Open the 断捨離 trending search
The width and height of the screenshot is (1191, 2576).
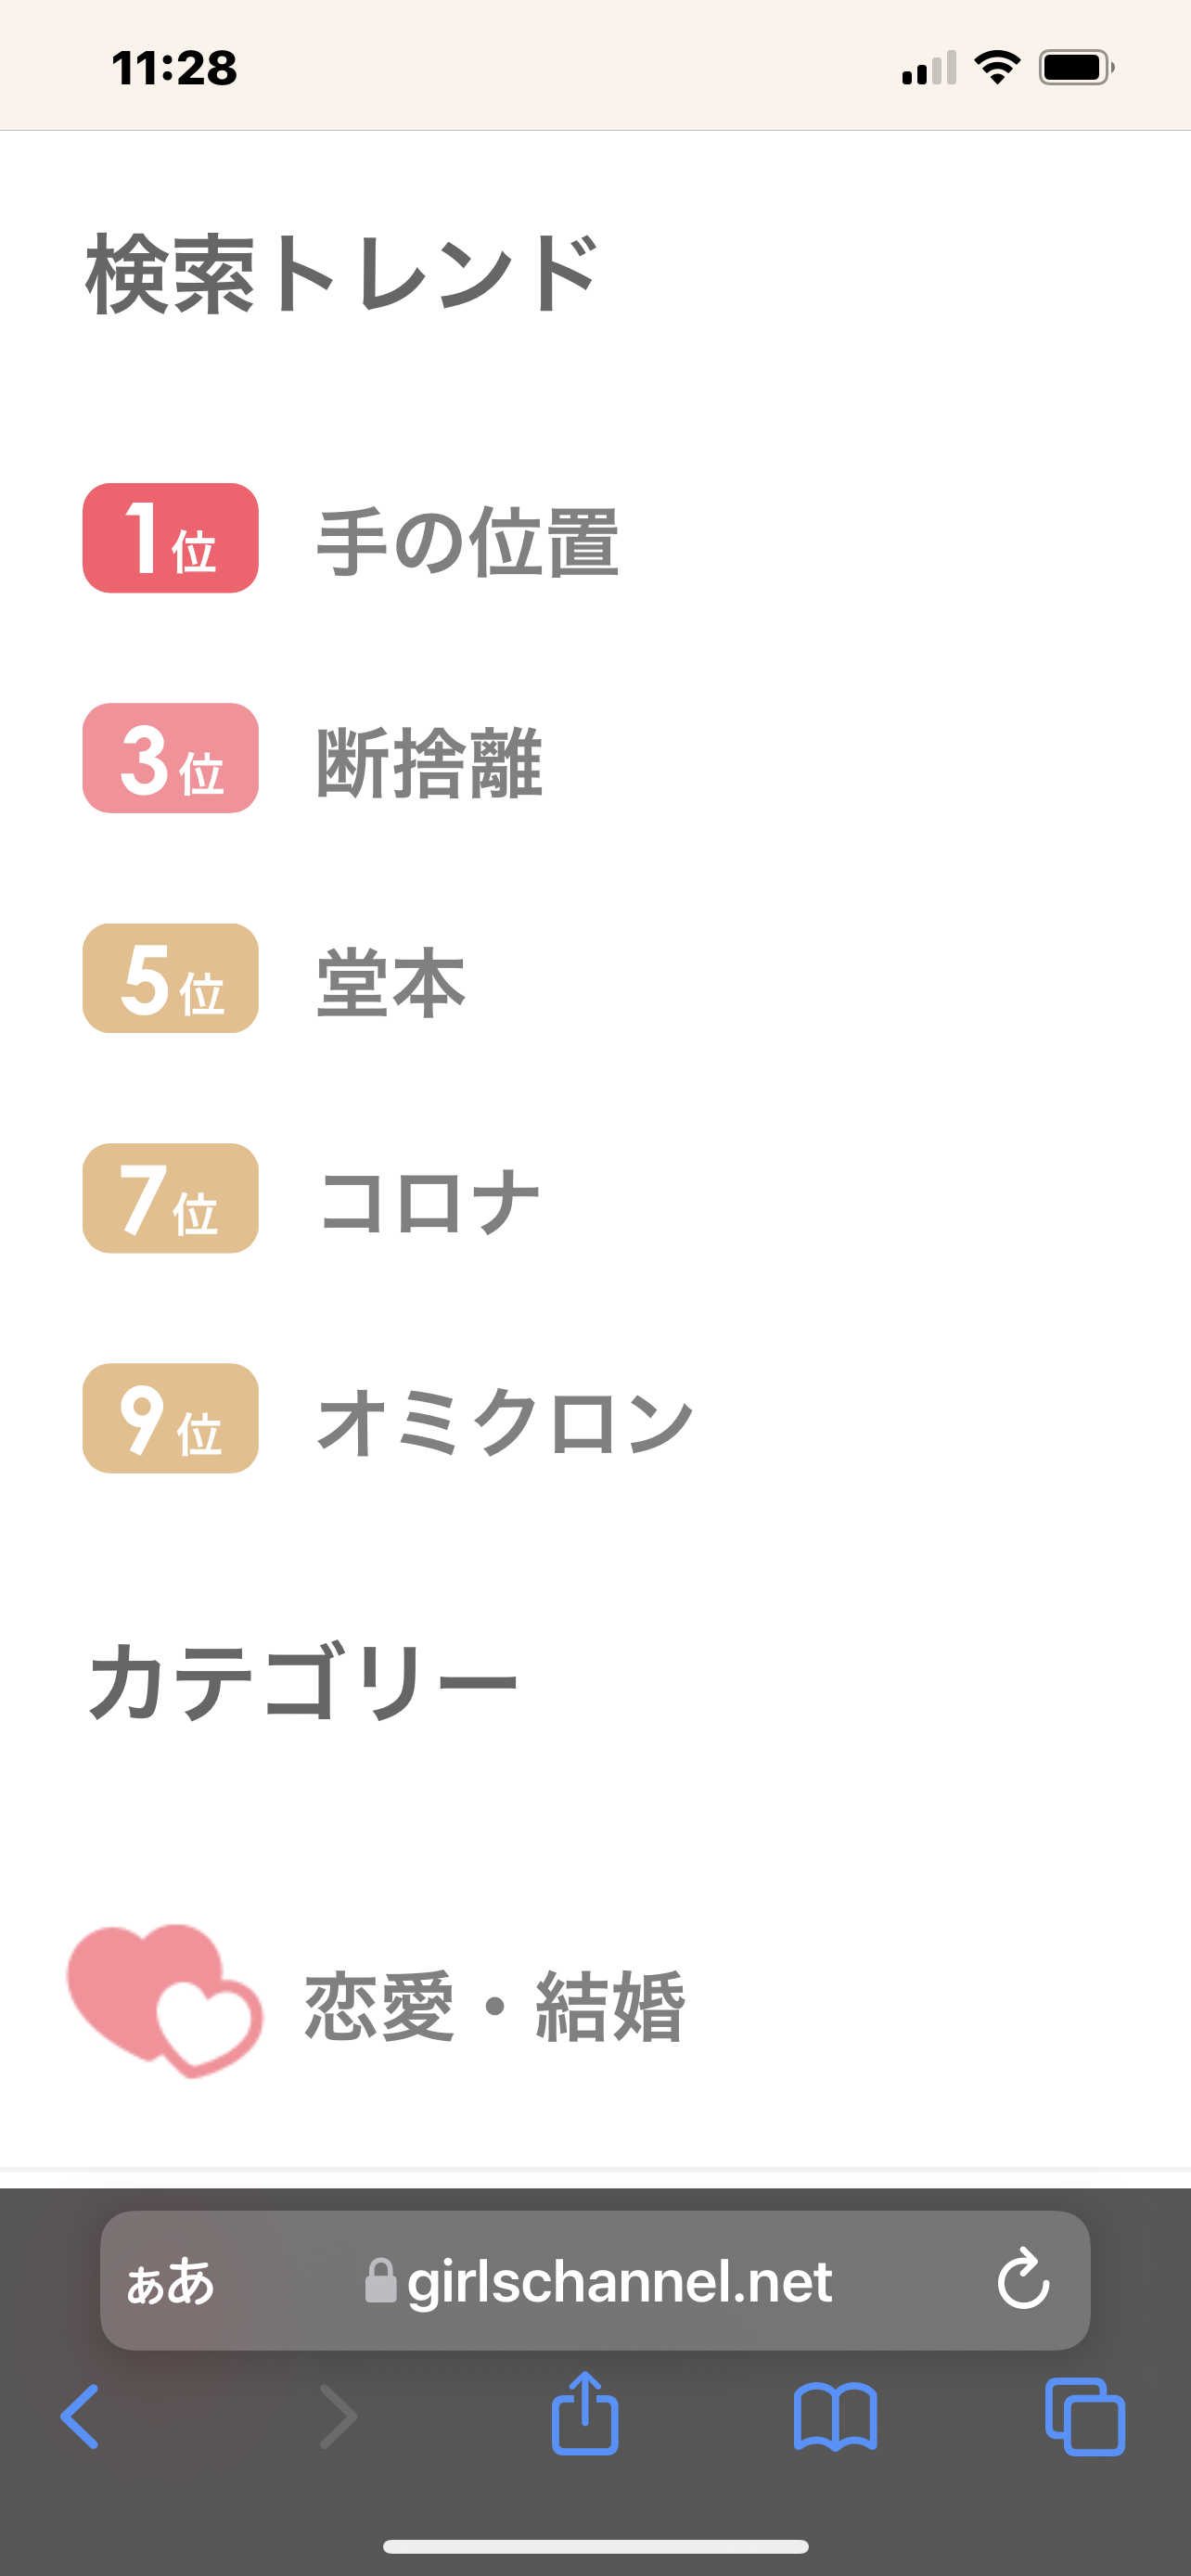(430, 760)
